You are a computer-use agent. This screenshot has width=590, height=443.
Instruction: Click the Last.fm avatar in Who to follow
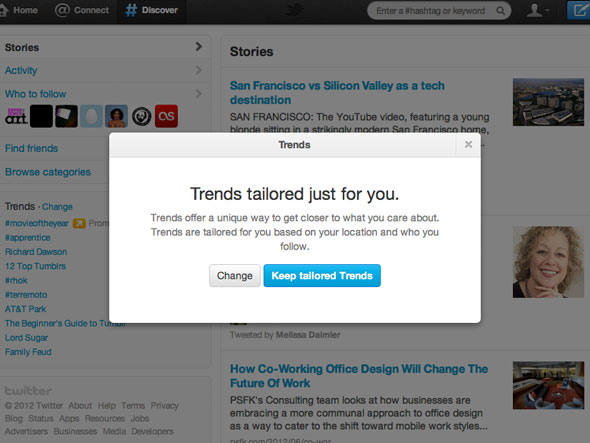tap(166, 116)
